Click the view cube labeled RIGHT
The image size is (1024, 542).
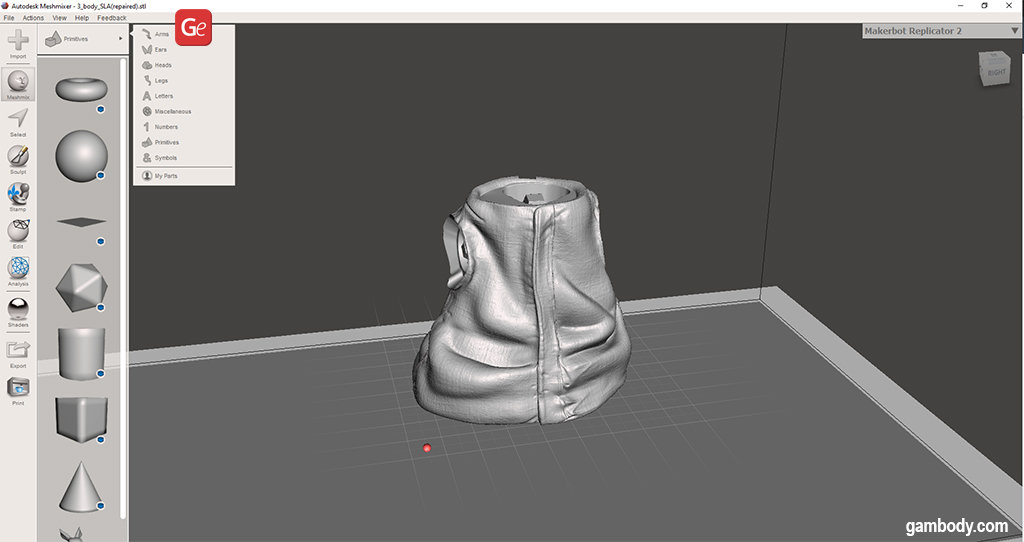tap(996, 70)
